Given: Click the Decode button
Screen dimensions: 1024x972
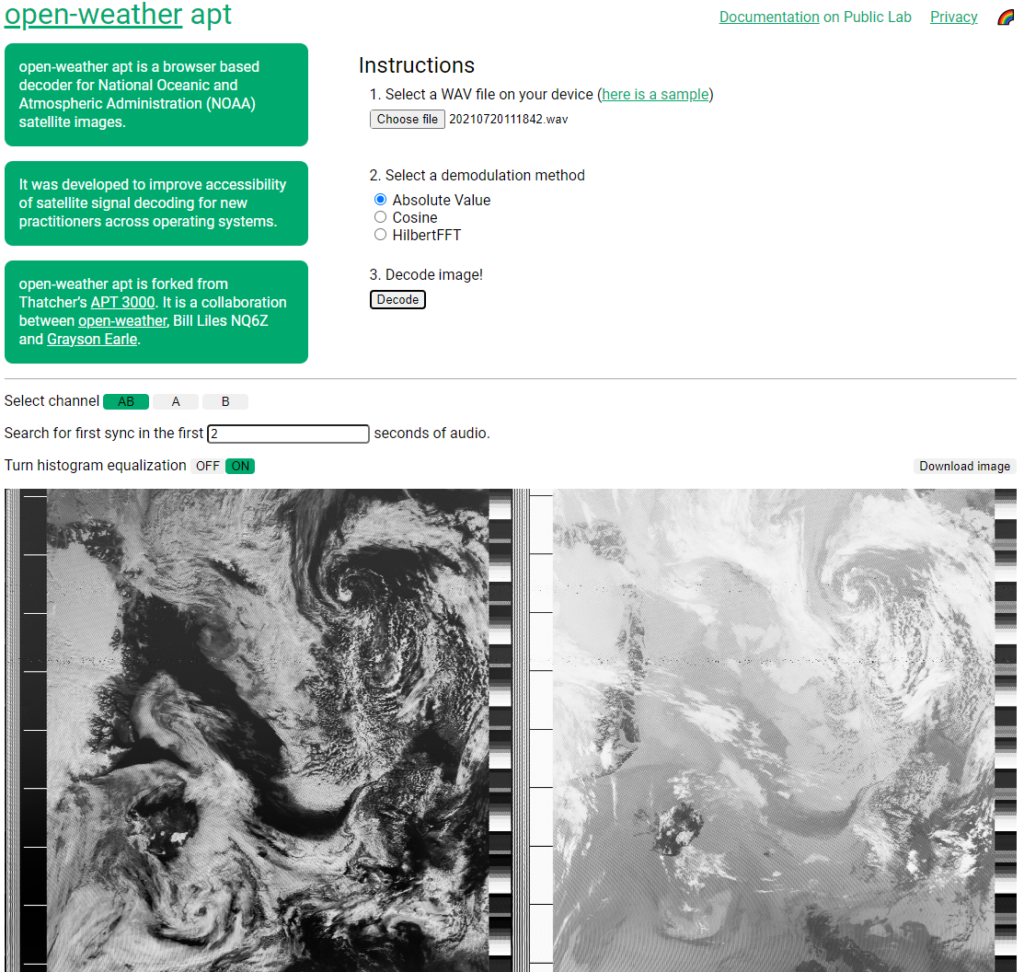Looking at the screenshot, I should (x=398, y=299).
